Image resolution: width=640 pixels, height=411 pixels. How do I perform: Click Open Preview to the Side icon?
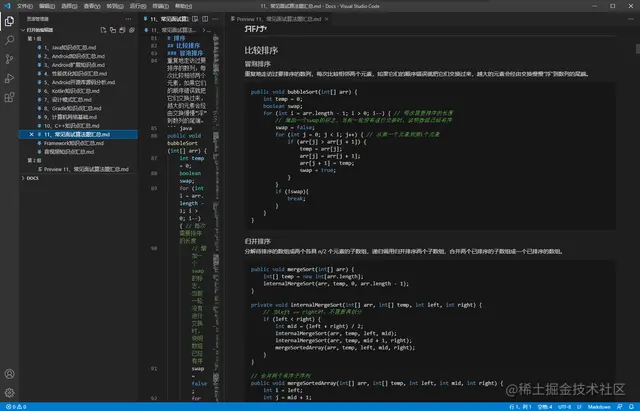coord(195,19)
